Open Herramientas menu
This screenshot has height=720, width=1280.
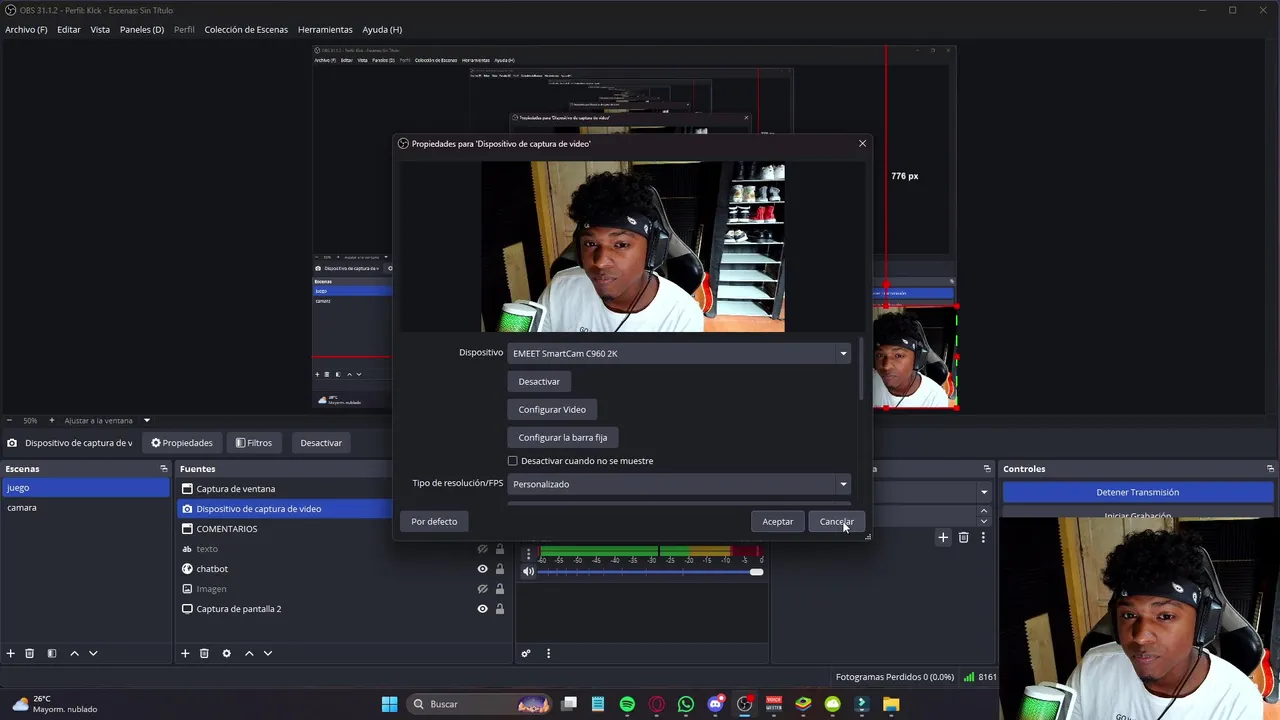point(325,29)
